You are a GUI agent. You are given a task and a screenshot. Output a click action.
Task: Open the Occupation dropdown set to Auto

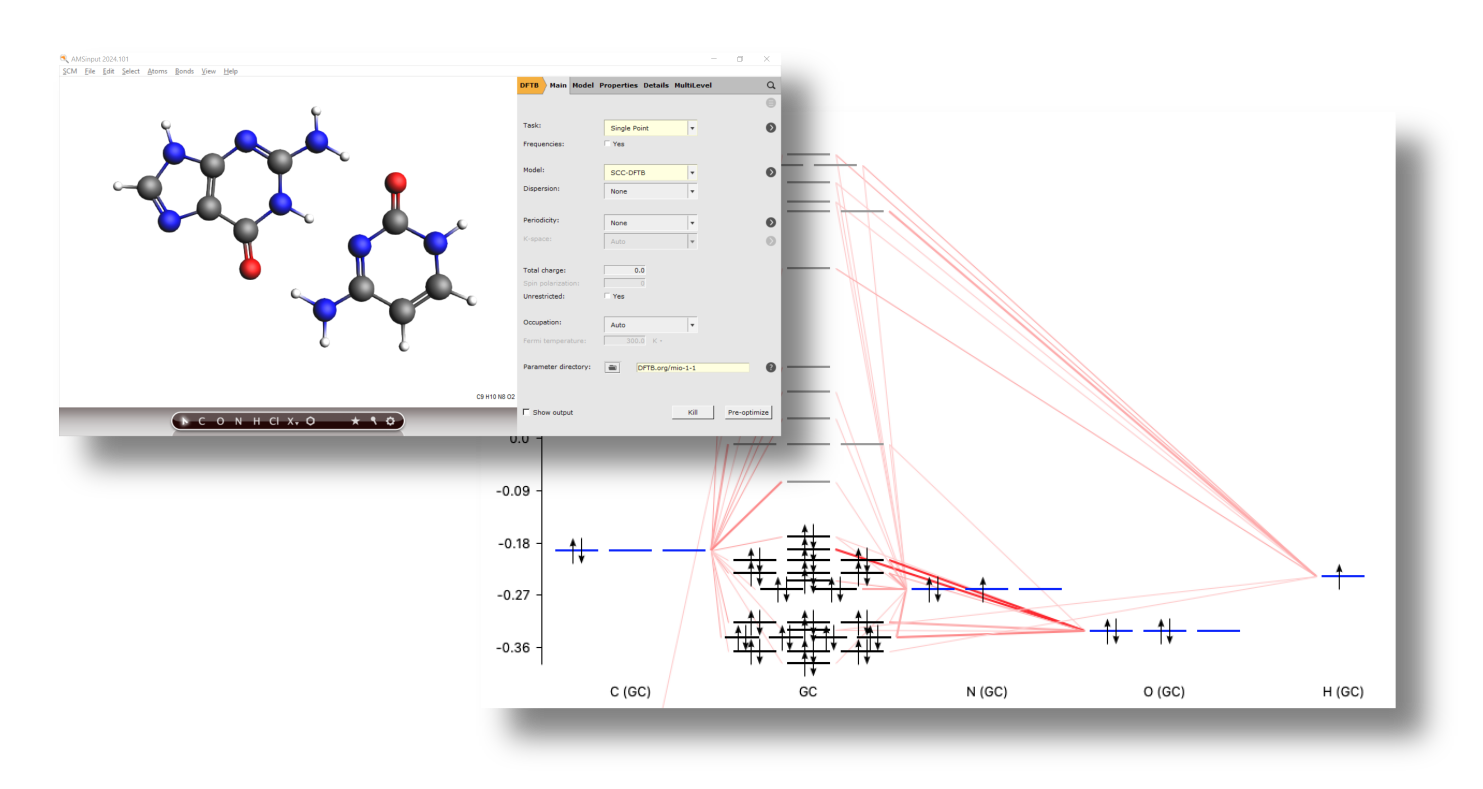(x=651, y=325)
